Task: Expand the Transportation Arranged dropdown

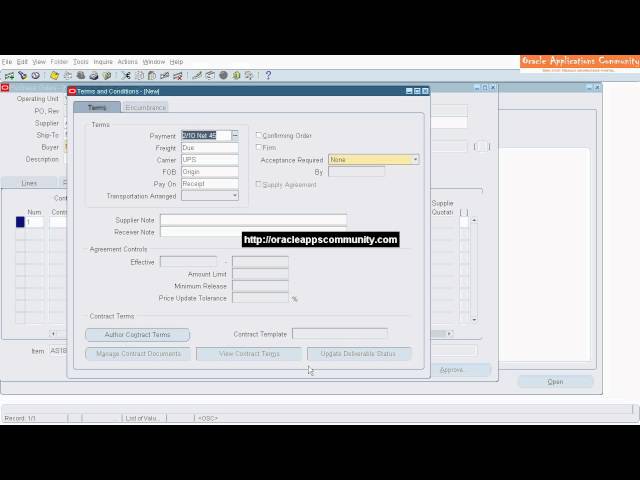Action: [235, 196]
